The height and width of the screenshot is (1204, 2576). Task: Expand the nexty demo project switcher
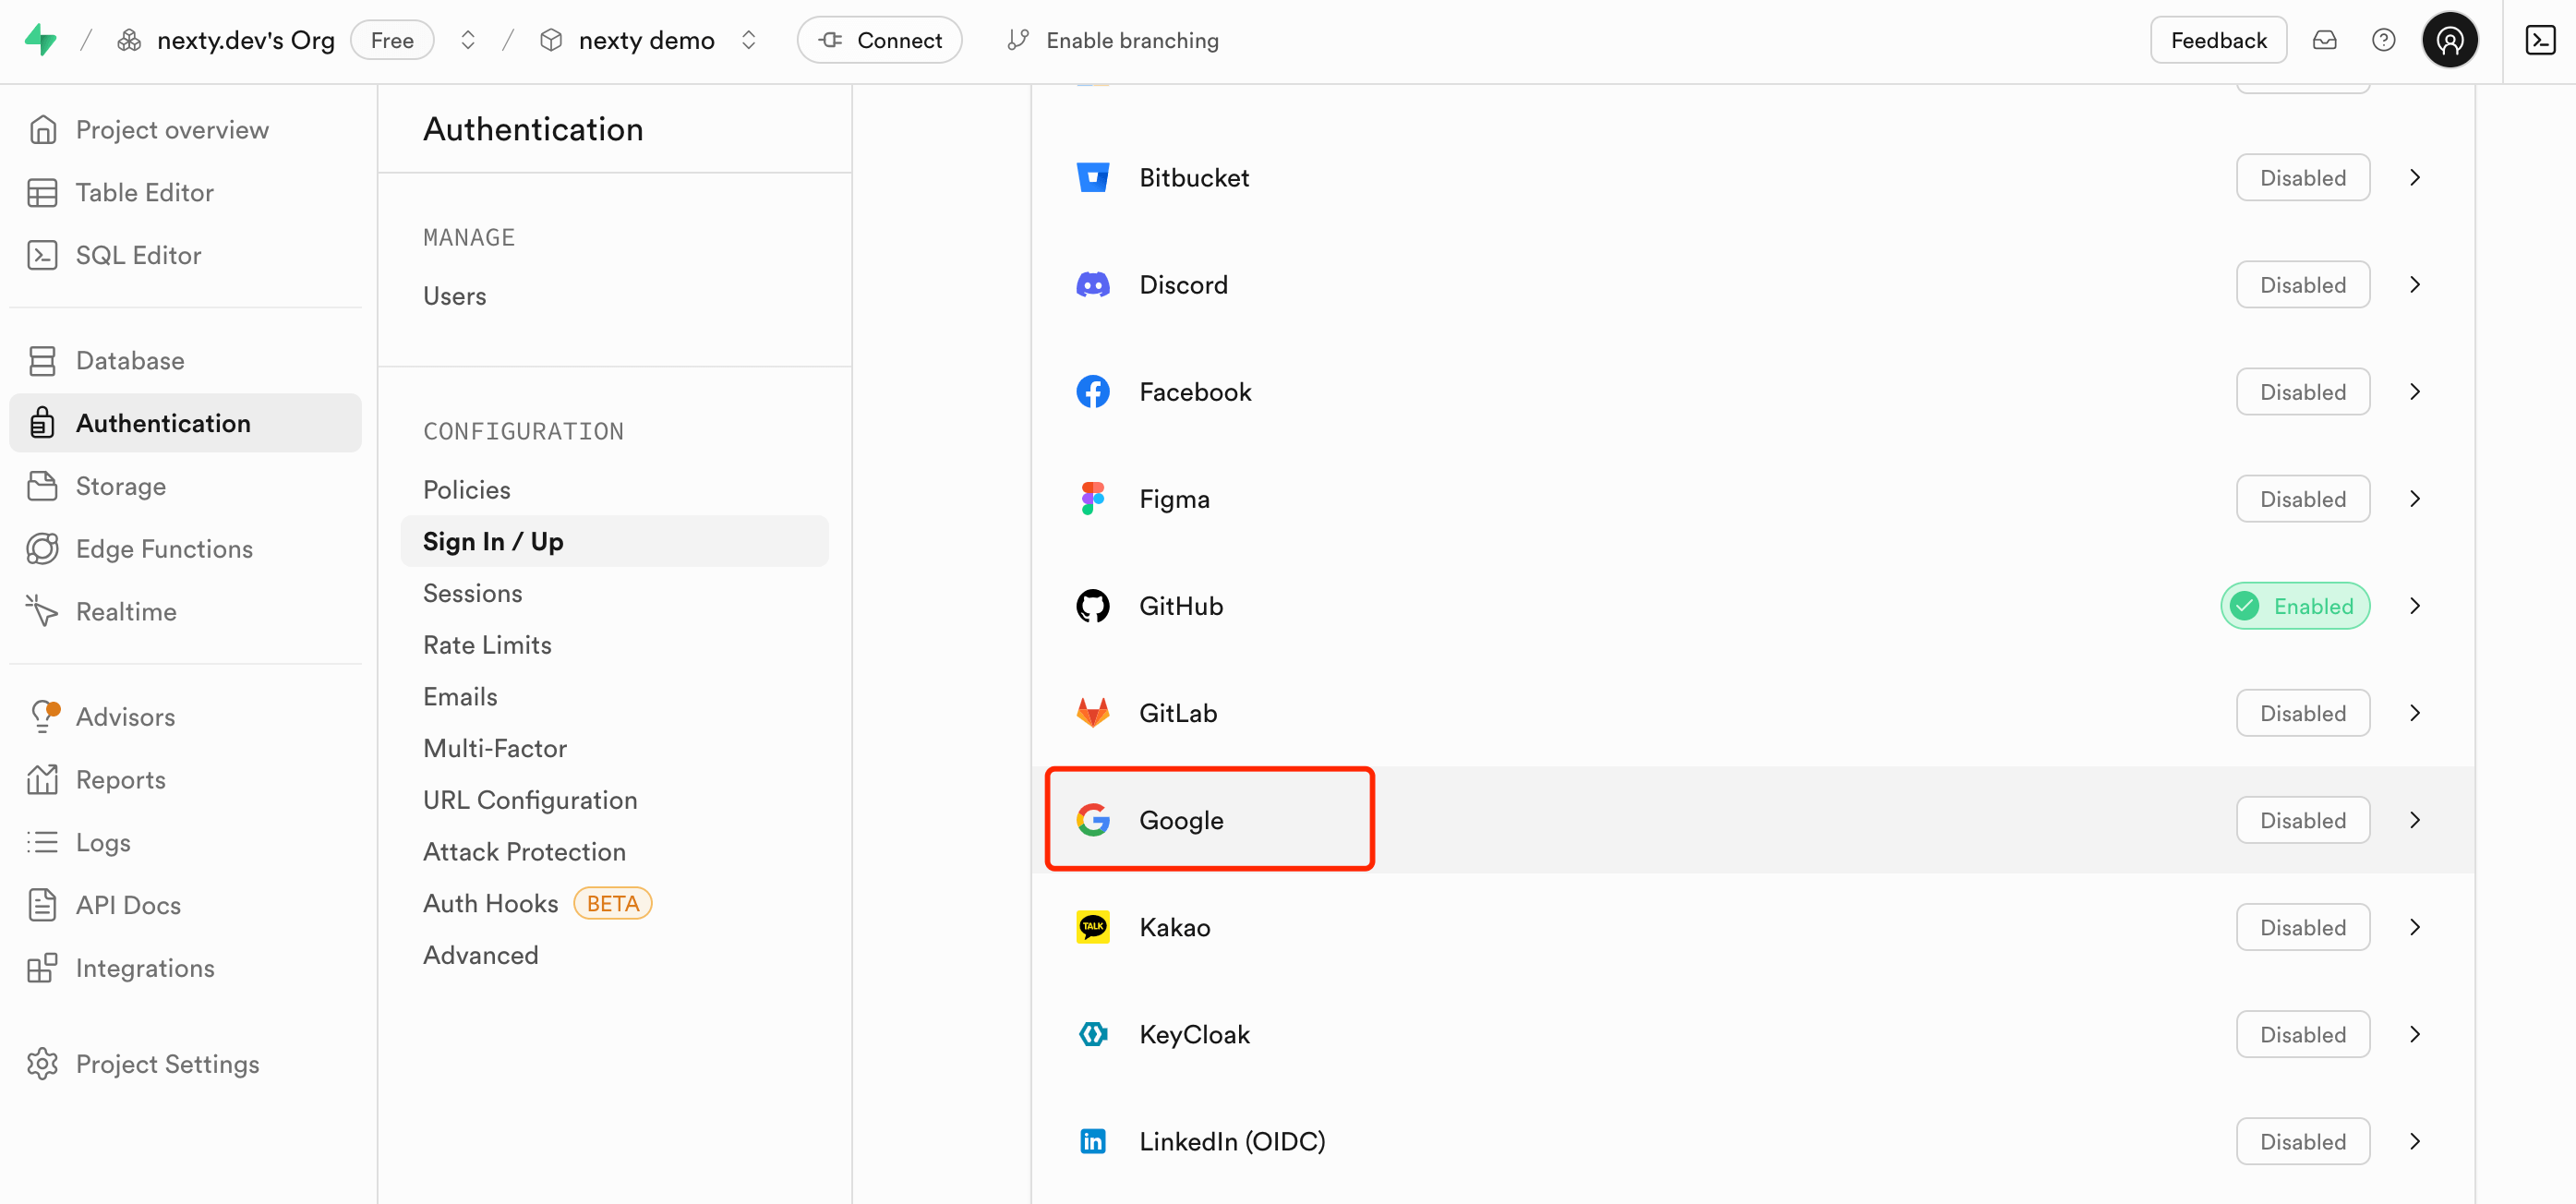748,40
